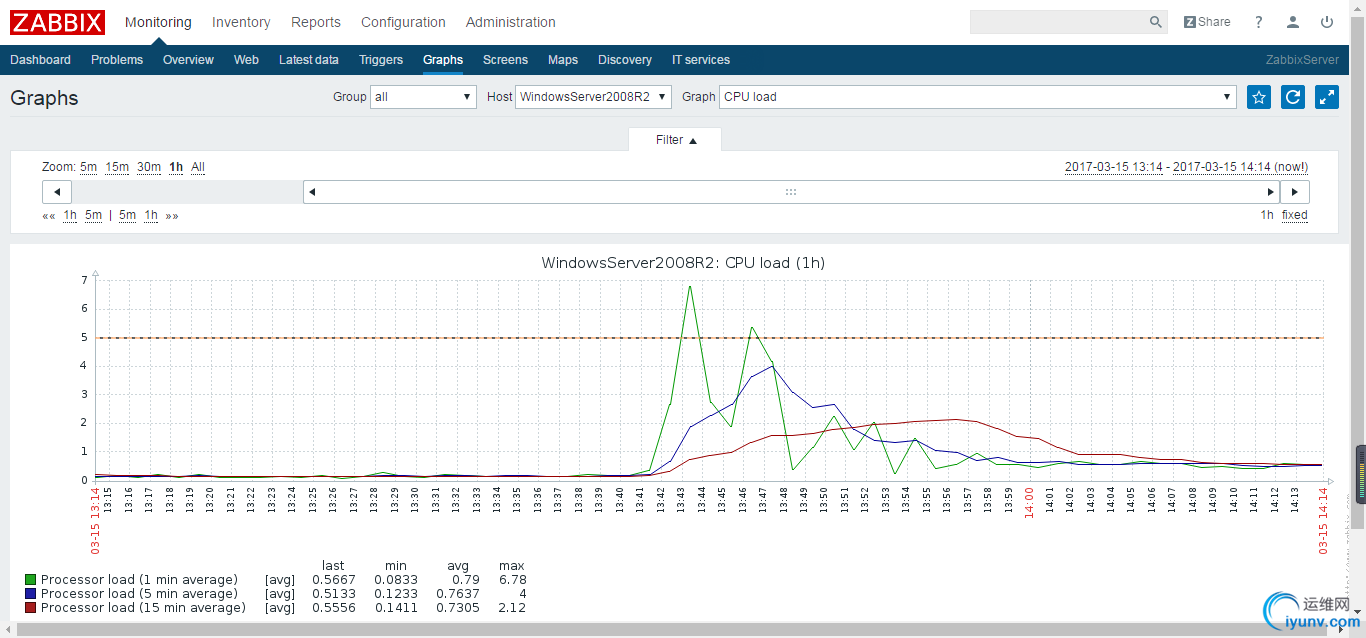Go to the Problems tab
Screen dimensions: 1366x638
[117, 60]
